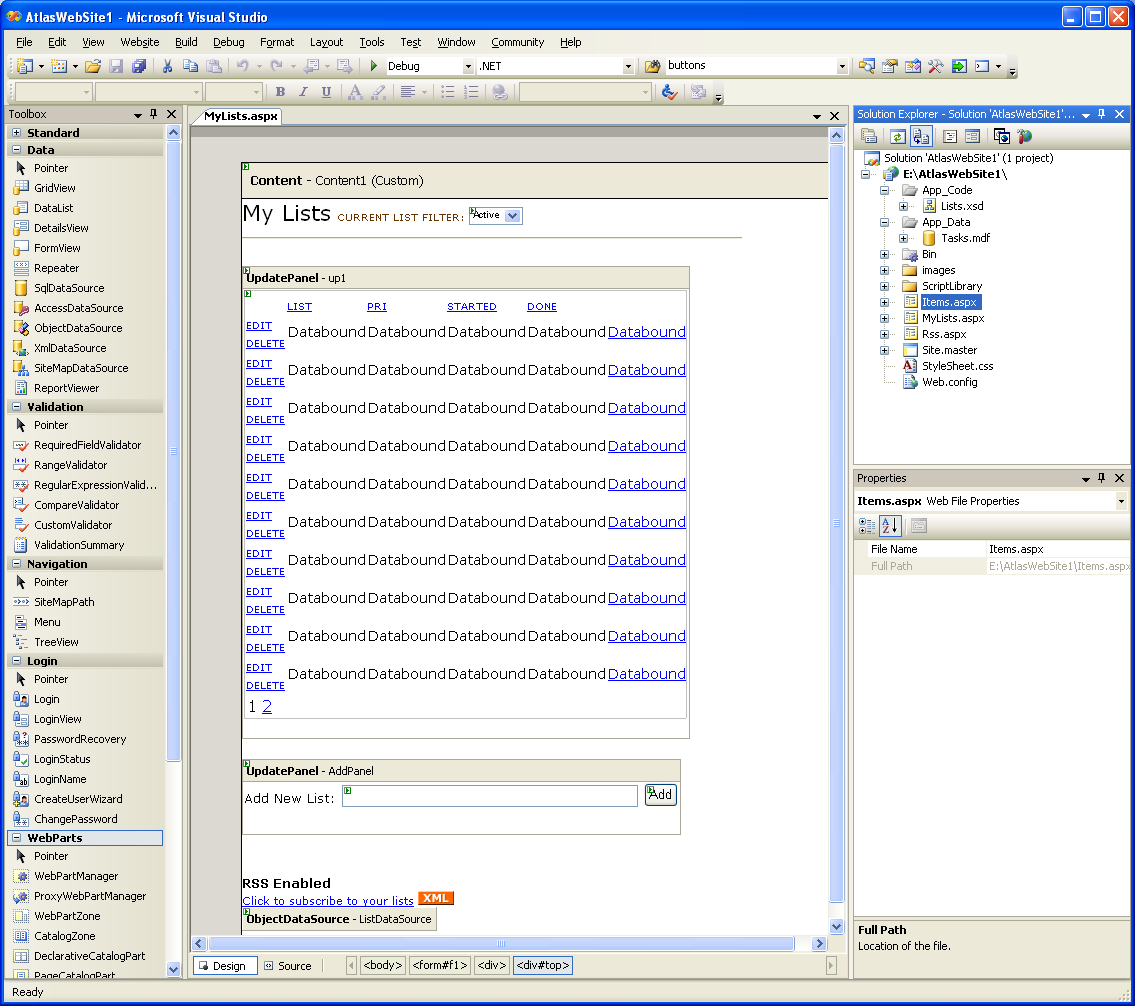Screen dimensions: 1135x1006
Task: Click Copy Web Site icon in Solution Explorer
Action: (1002, 136)
